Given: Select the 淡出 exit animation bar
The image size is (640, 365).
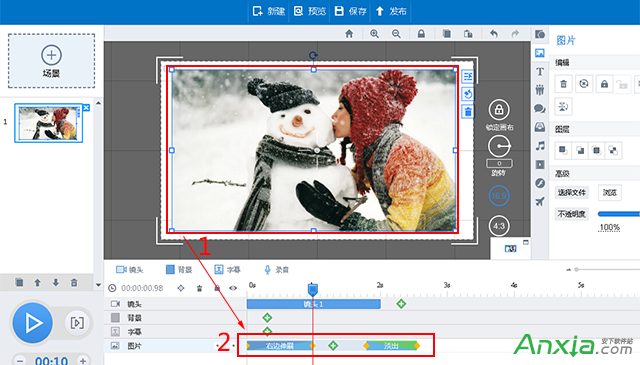Looking at the screenshot, I should click(x=391, y=346).
